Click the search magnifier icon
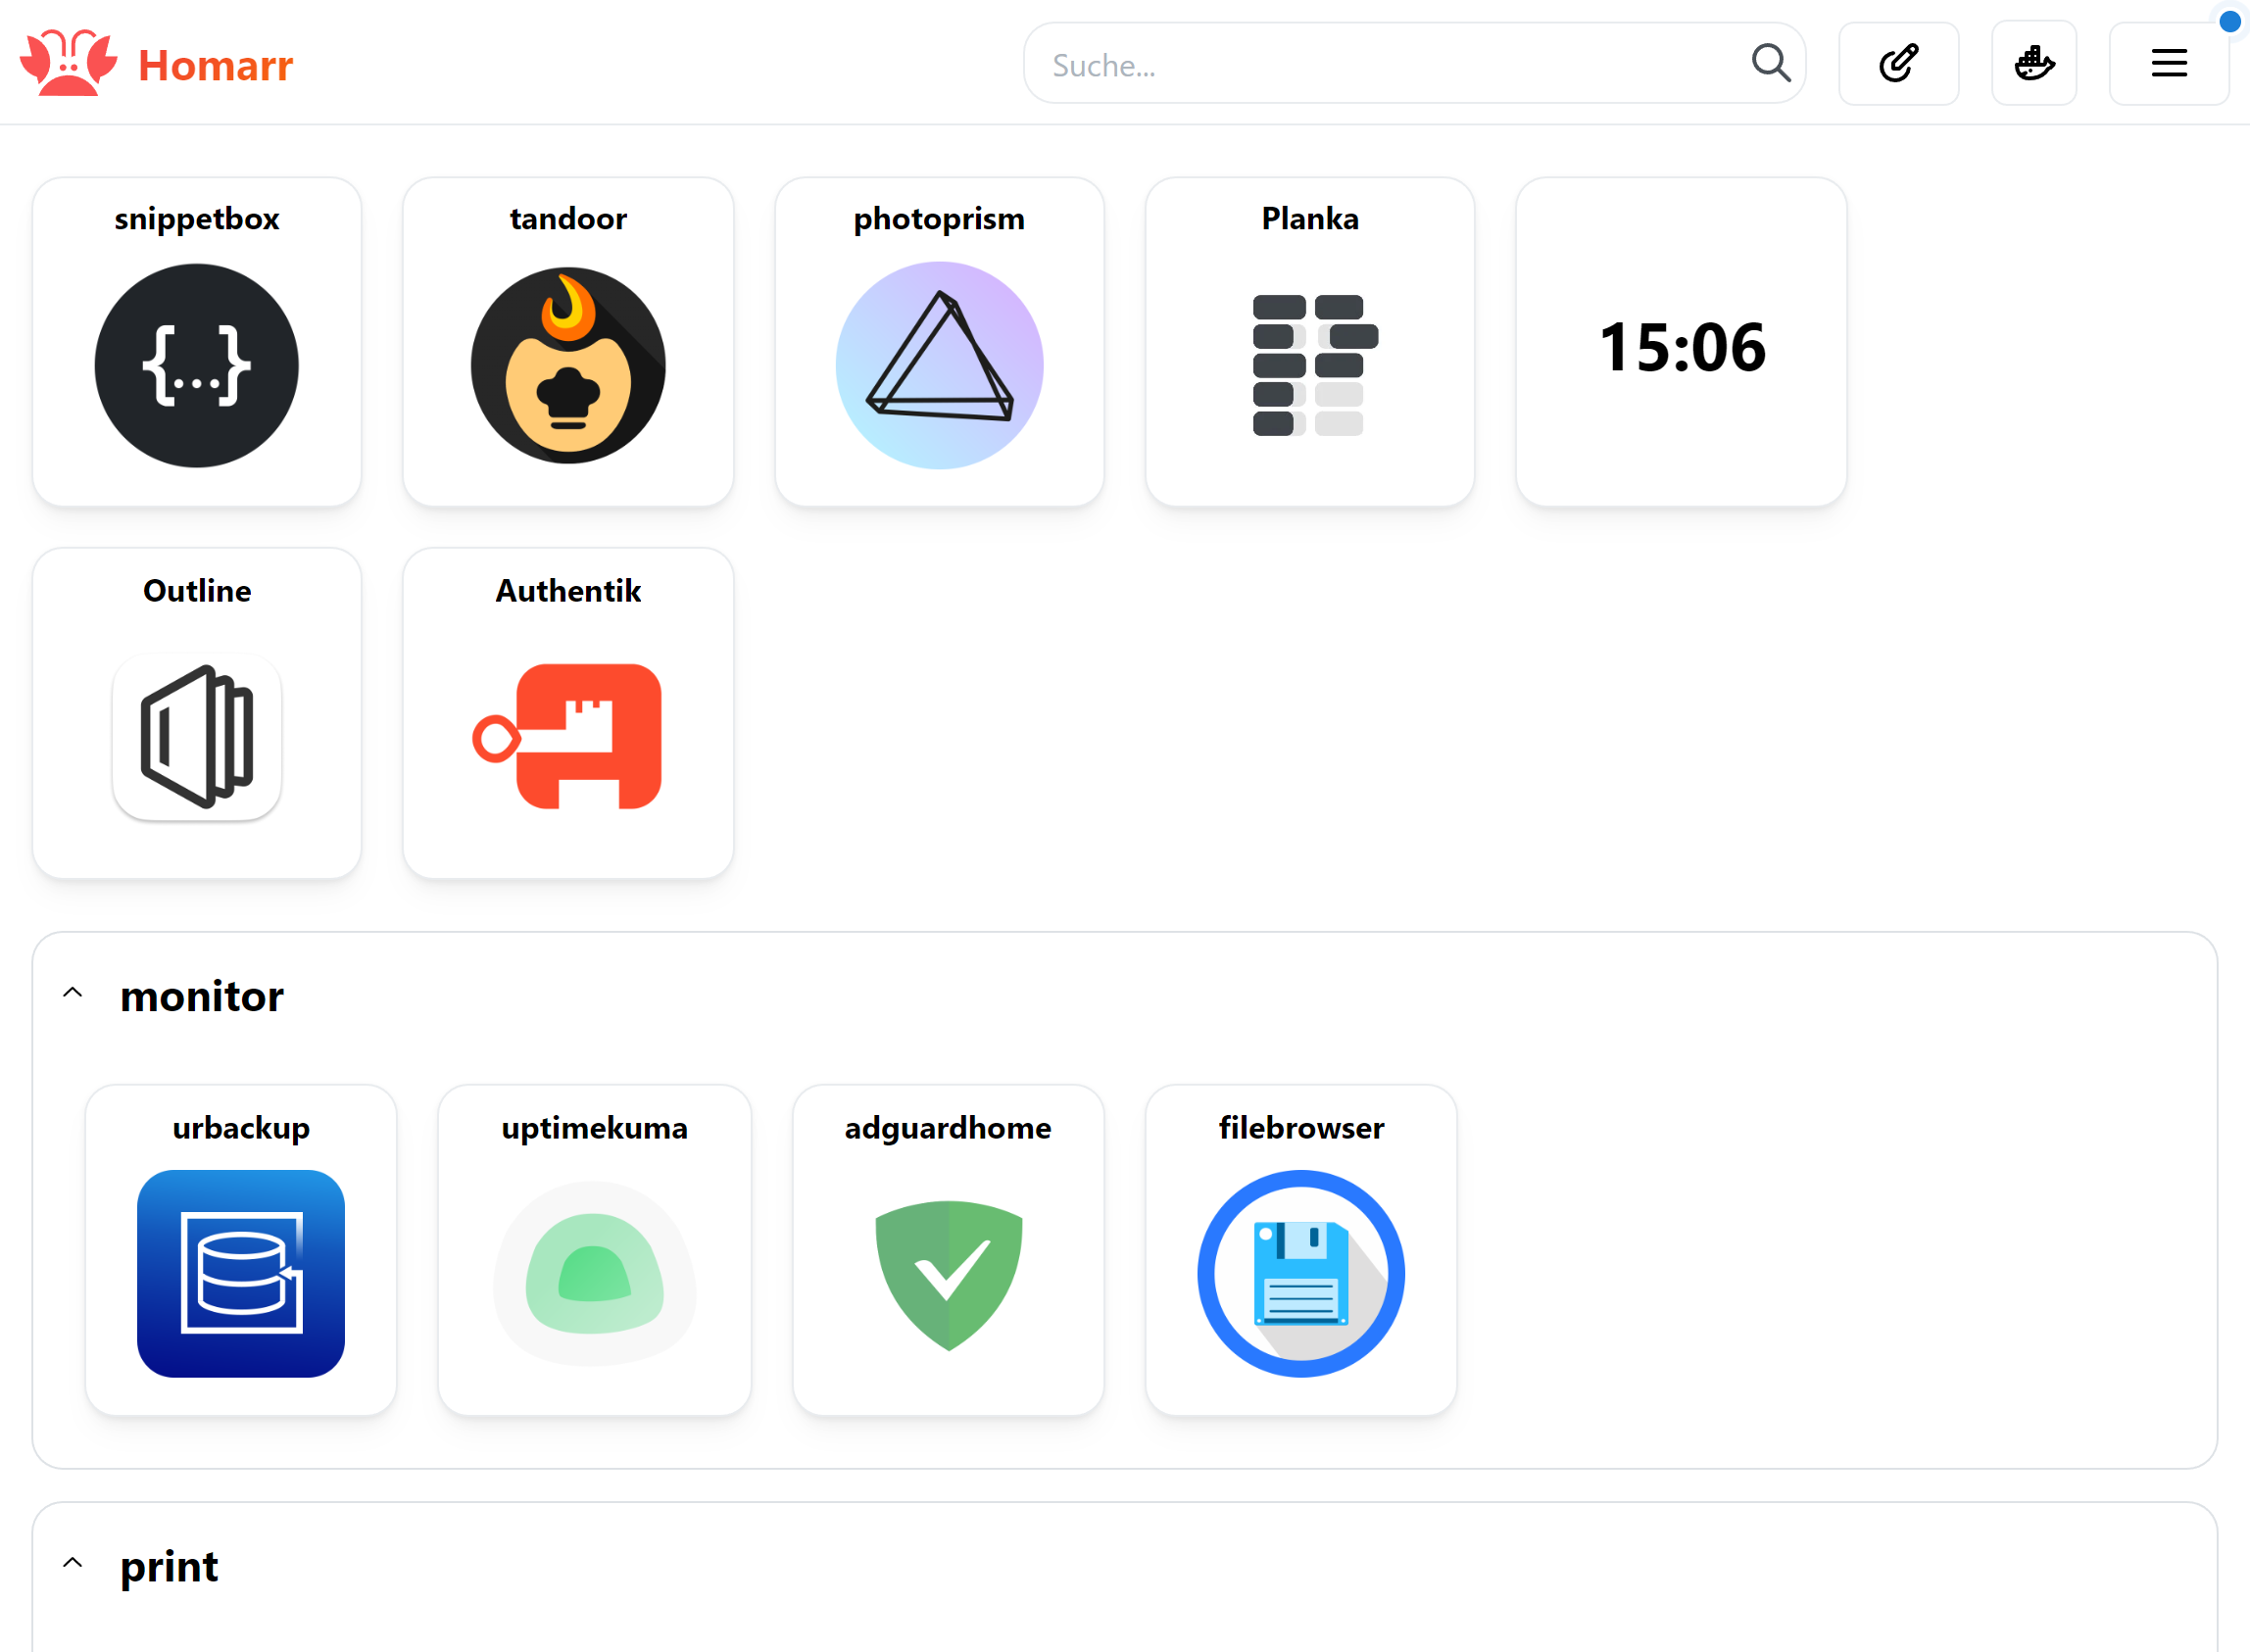The width and height of the screenshot is (2250, 1652). [x=1770, y=63]
